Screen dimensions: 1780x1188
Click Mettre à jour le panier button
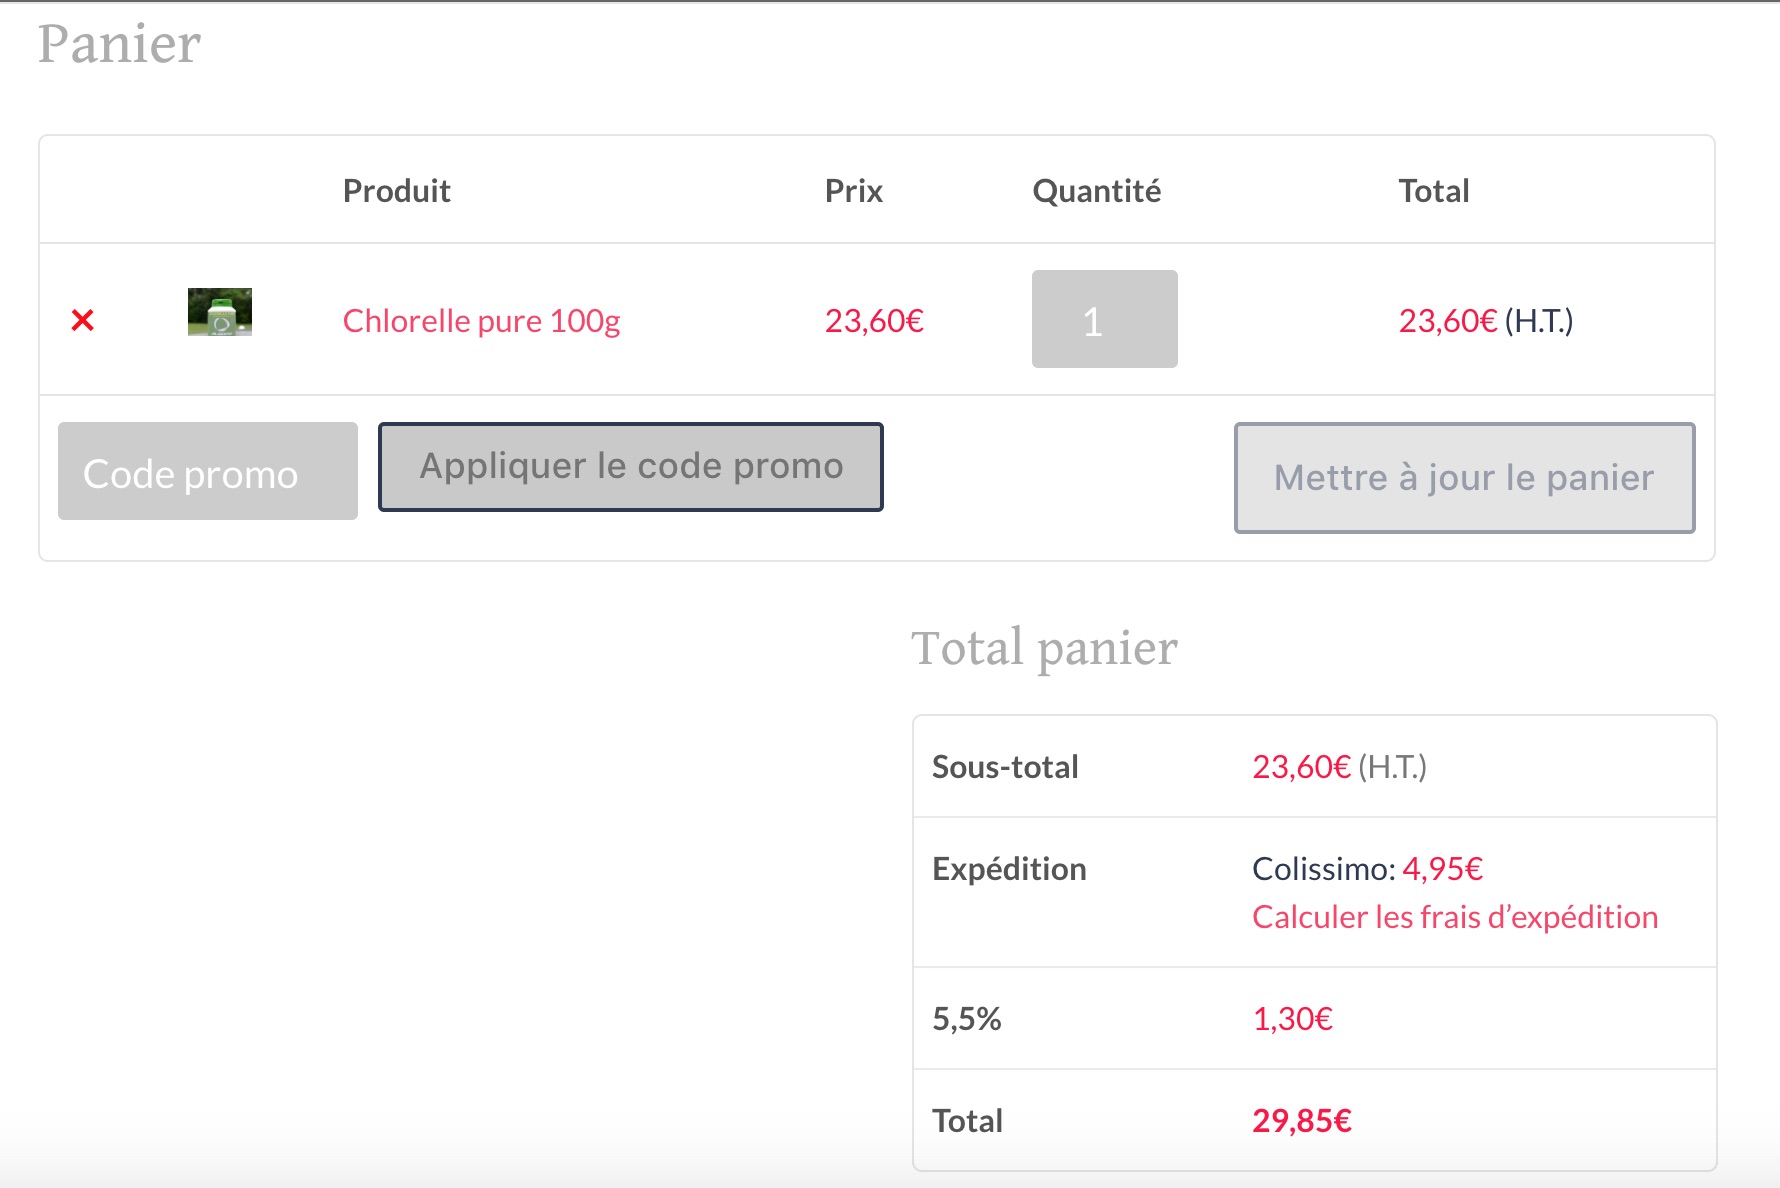pos(1464,478)
